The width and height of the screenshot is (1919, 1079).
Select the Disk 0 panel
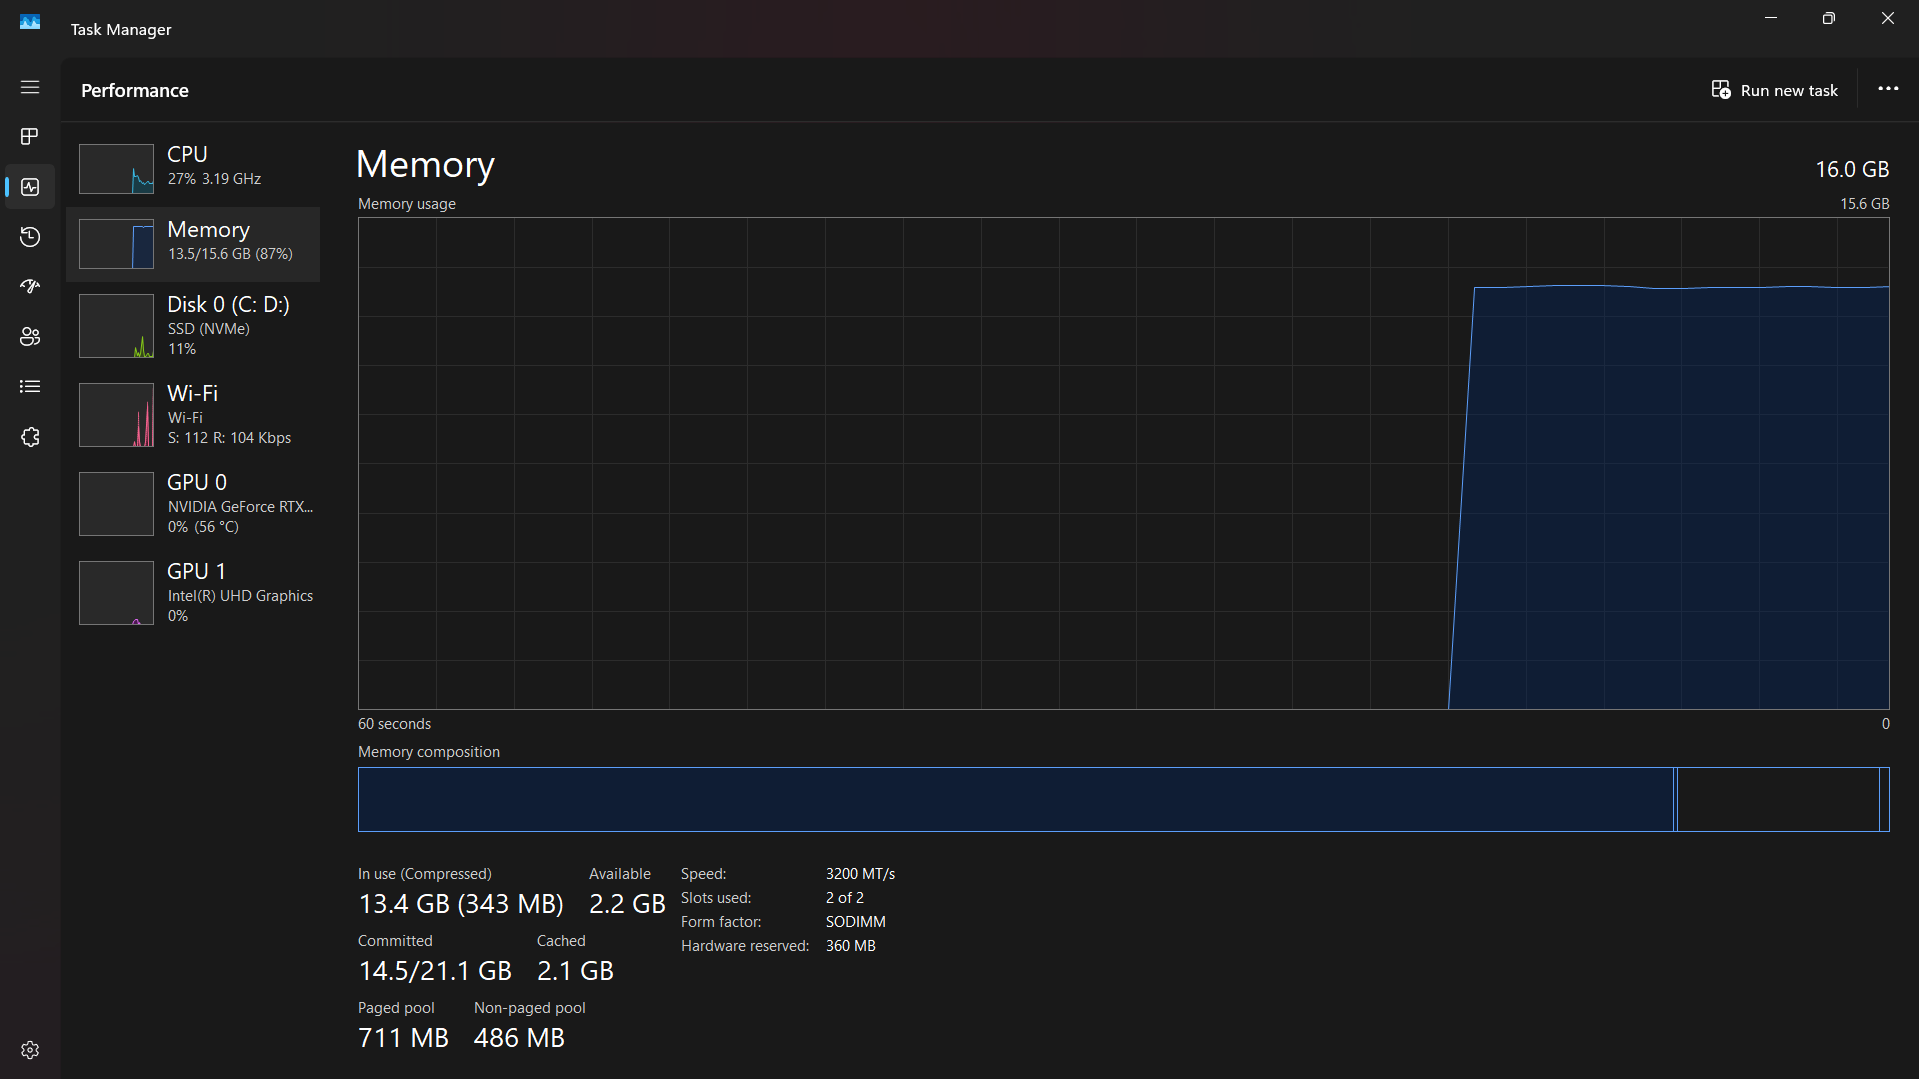[195, 325]
